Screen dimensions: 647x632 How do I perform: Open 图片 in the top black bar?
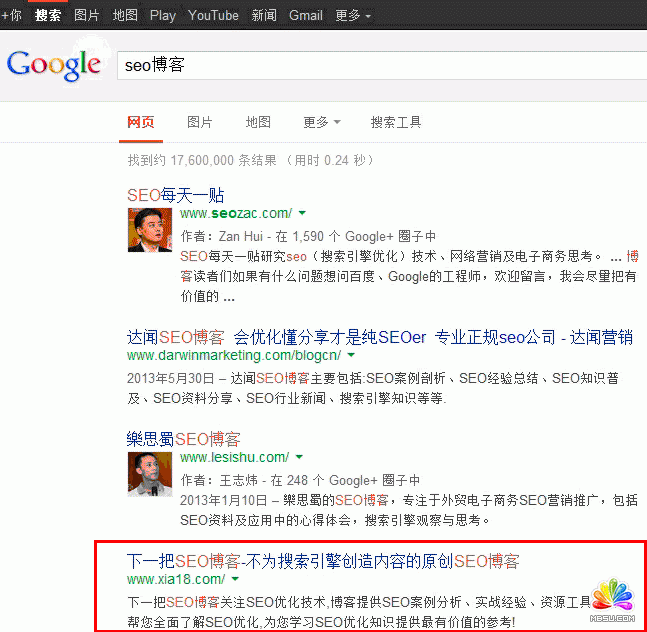pos(87,16)
